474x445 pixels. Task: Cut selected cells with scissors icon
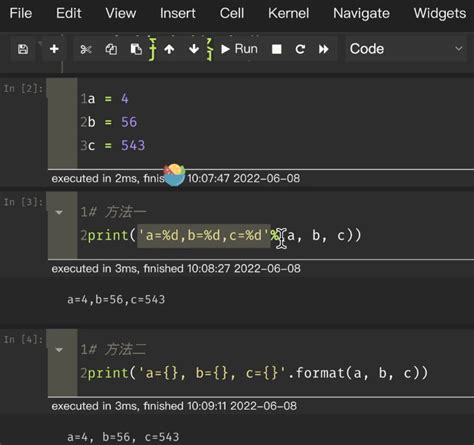pos(86,49)
